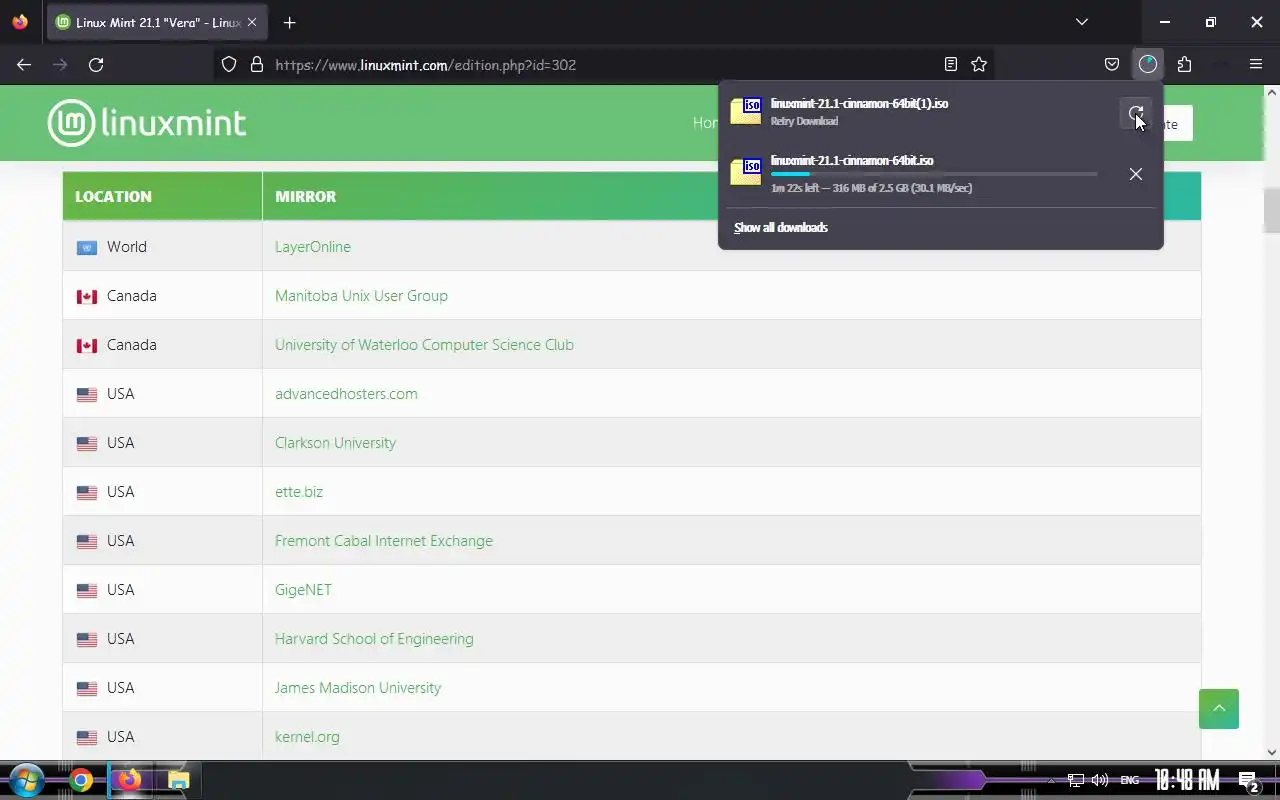Viewport: 1280px width, 800px height.
Task: Click the volume speaker tray icon
Action: click(x=1100, y=780)
